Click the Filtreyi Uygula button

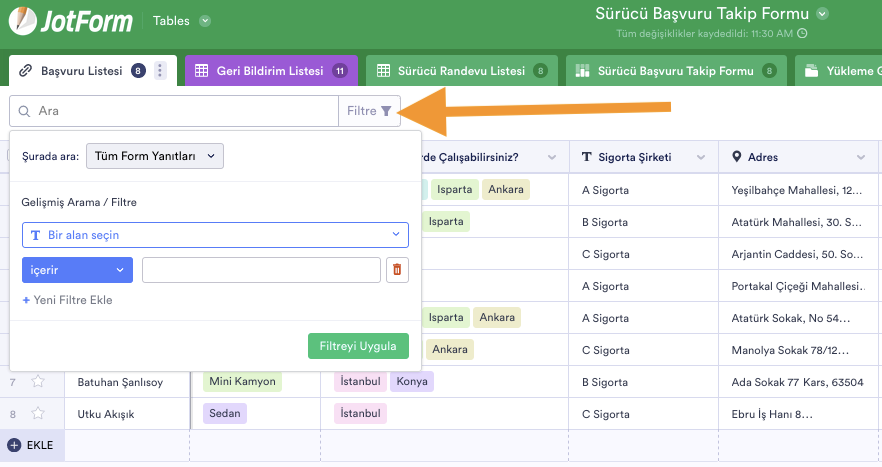click(358, 346)
